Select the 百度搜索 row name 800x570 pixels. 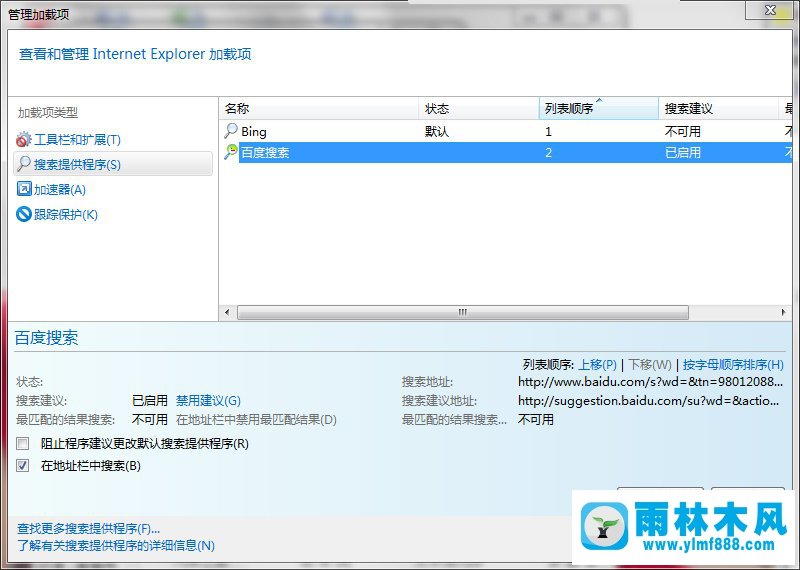(x=265, y=153)
